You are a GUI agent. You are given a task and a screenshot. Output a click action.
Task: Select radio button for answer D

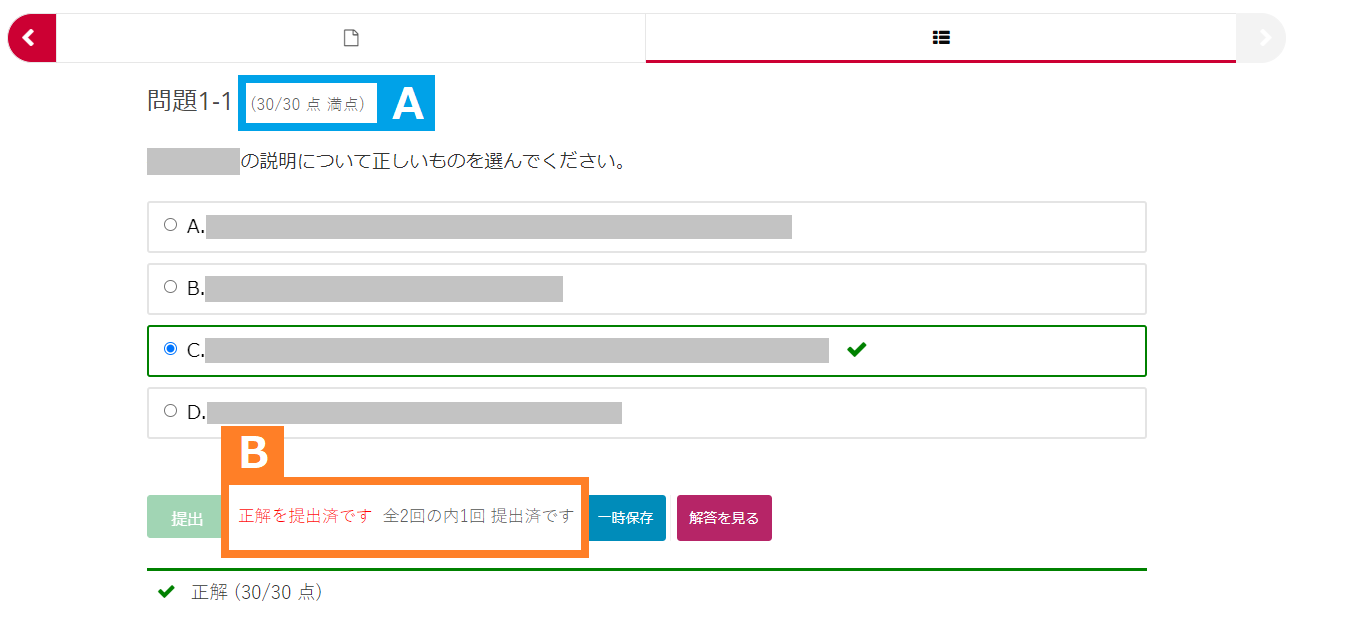point(170,411)
